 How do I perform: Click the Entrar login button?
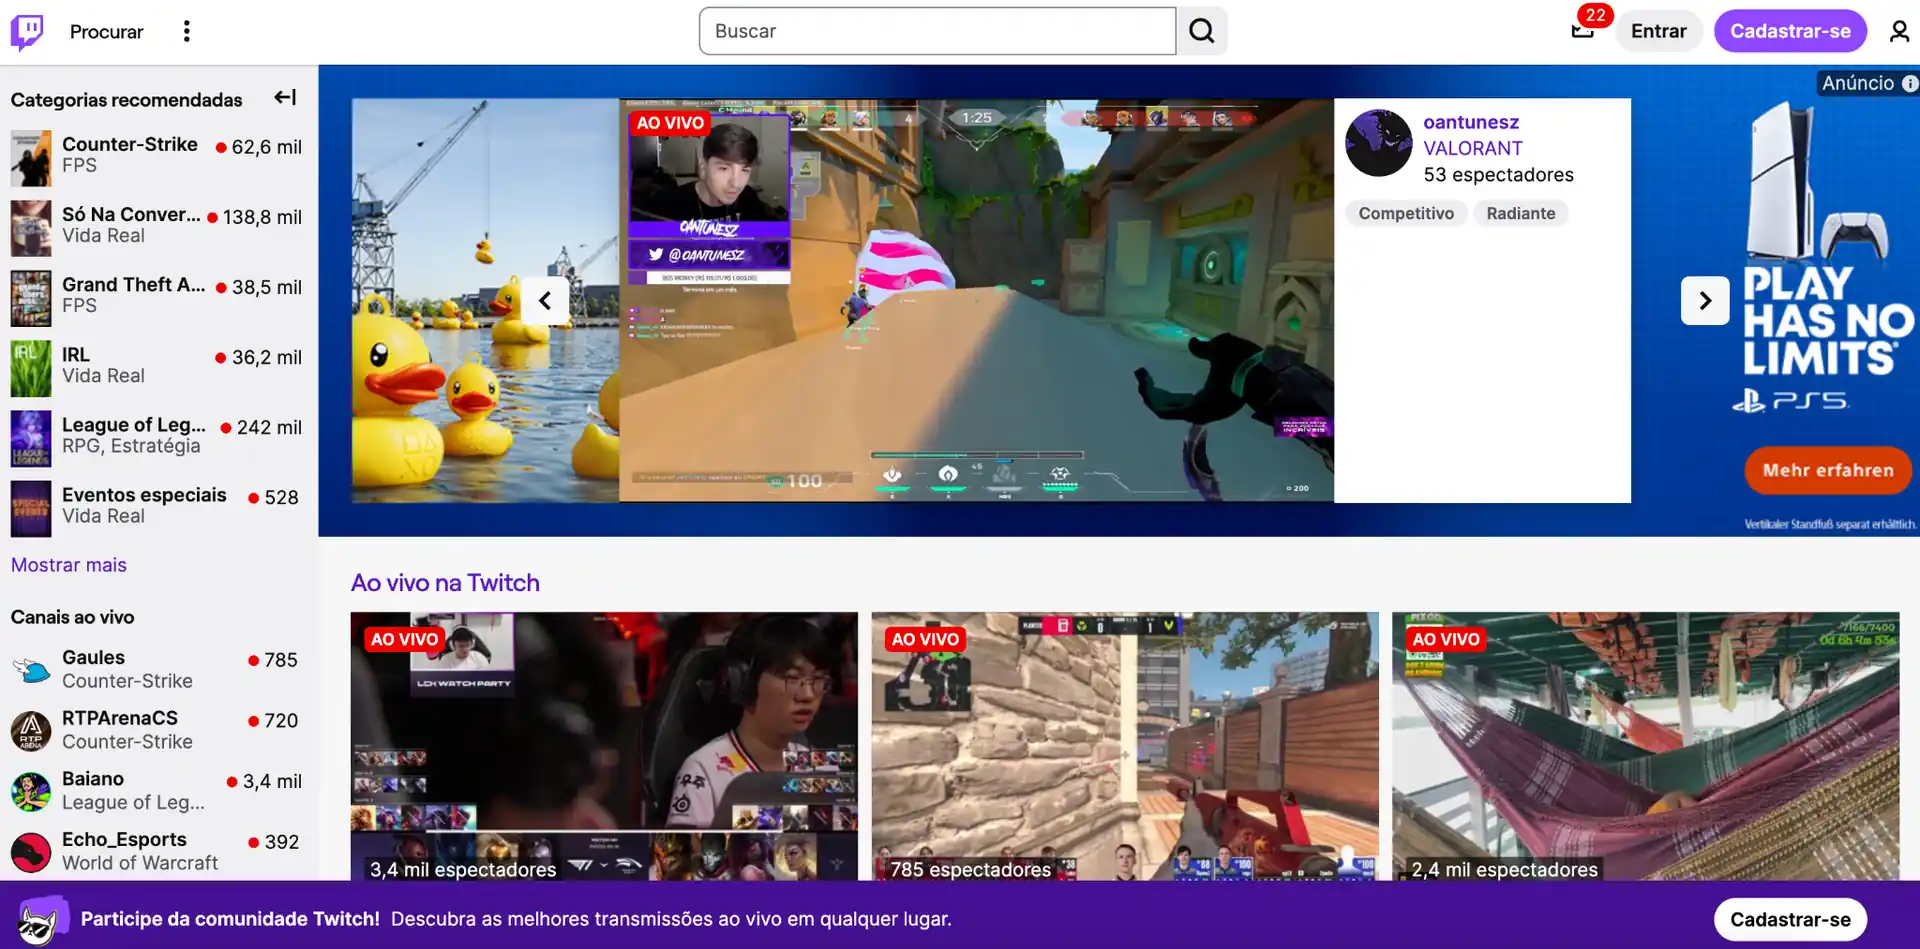pos(1658,31)
